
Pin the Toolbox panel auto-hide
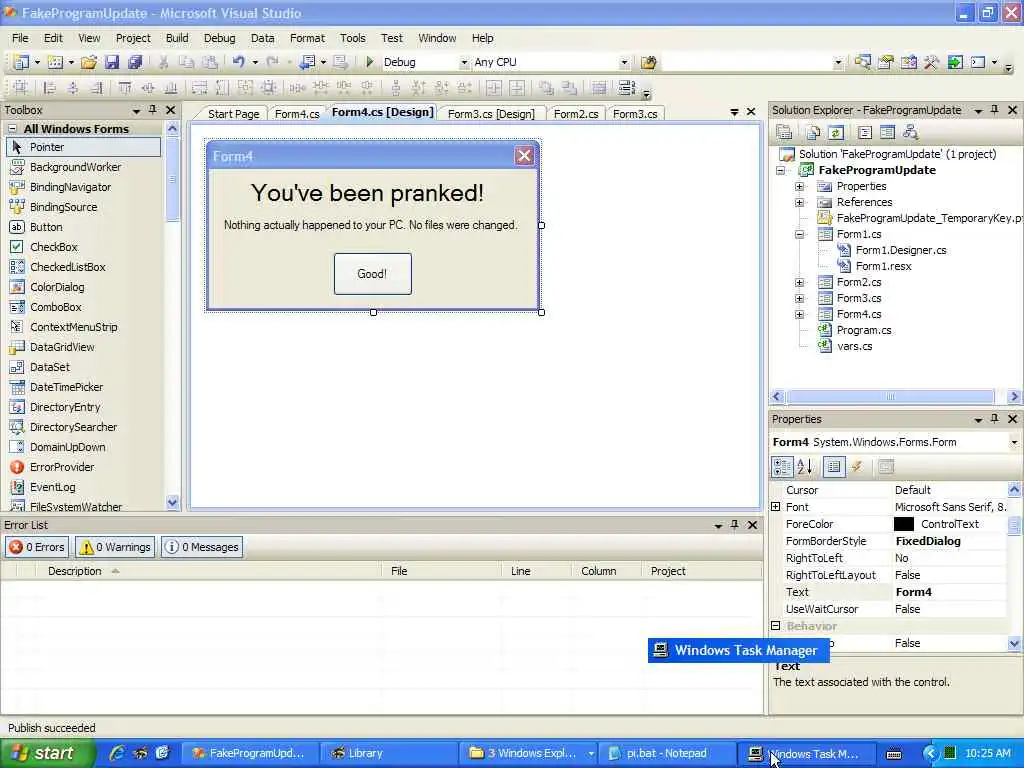click(x=153, y=110)
